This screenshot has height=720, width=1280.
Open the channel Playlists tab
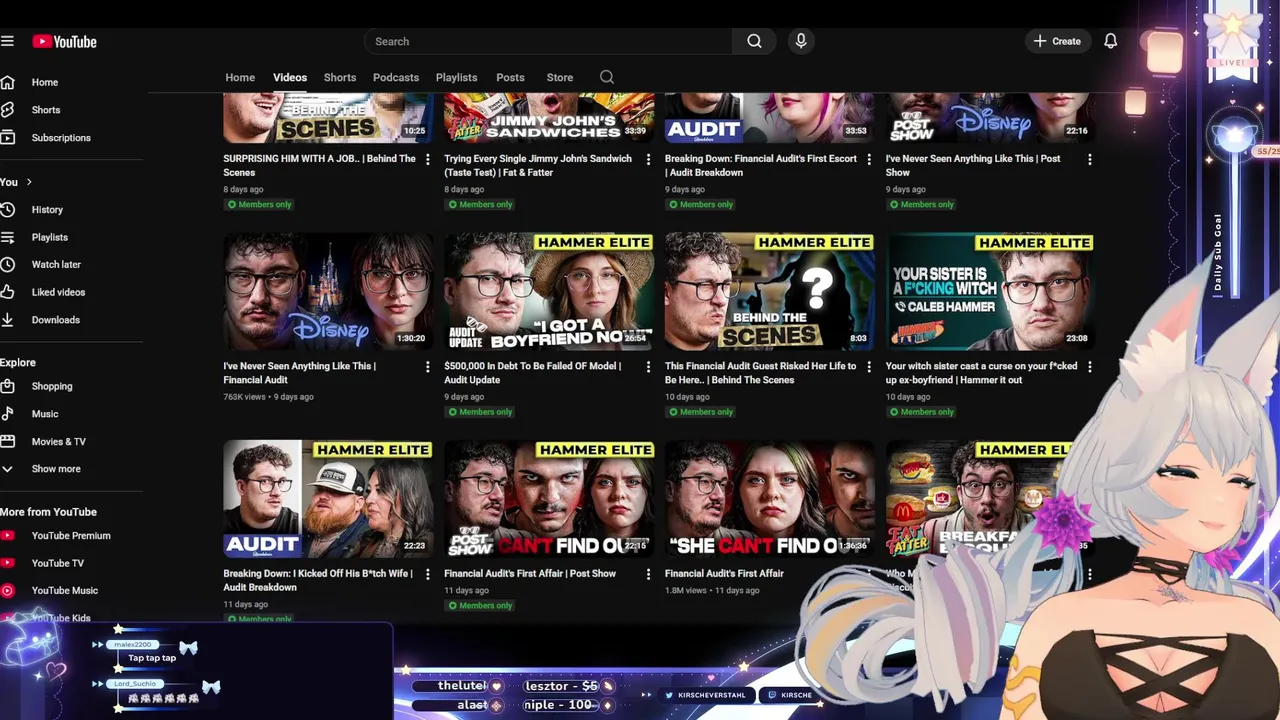[x=456, y=77]
